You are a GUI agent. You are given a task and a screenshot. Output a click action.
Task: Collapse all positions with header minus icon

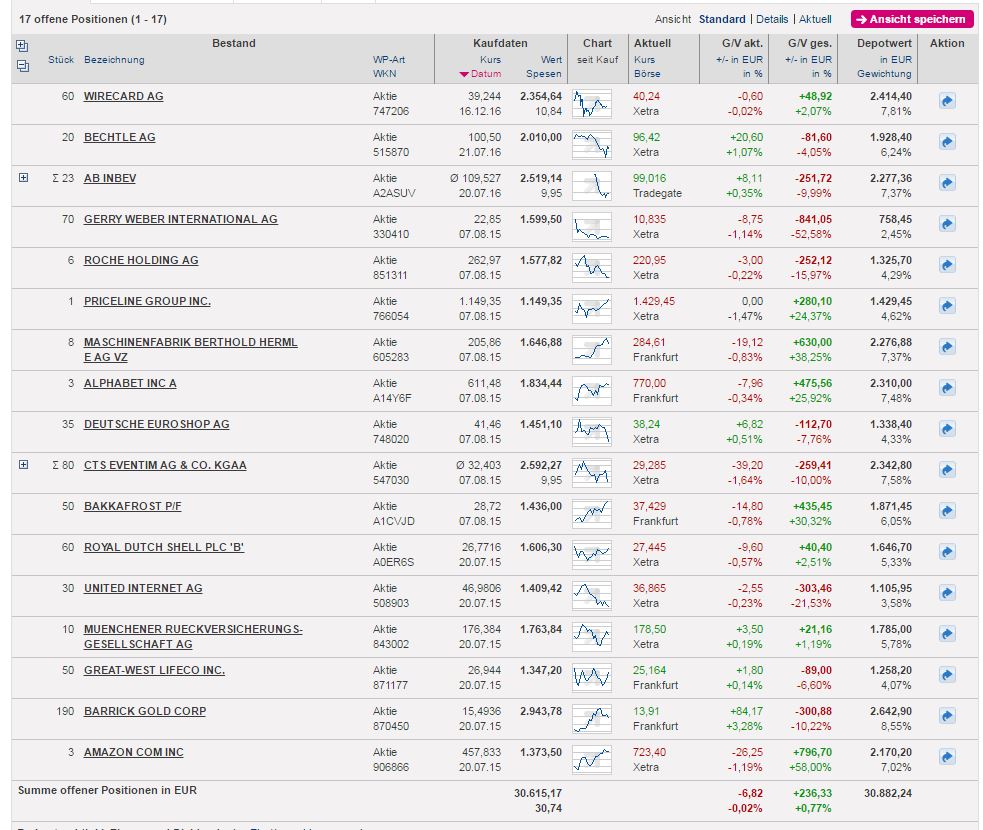pos(22,66)
